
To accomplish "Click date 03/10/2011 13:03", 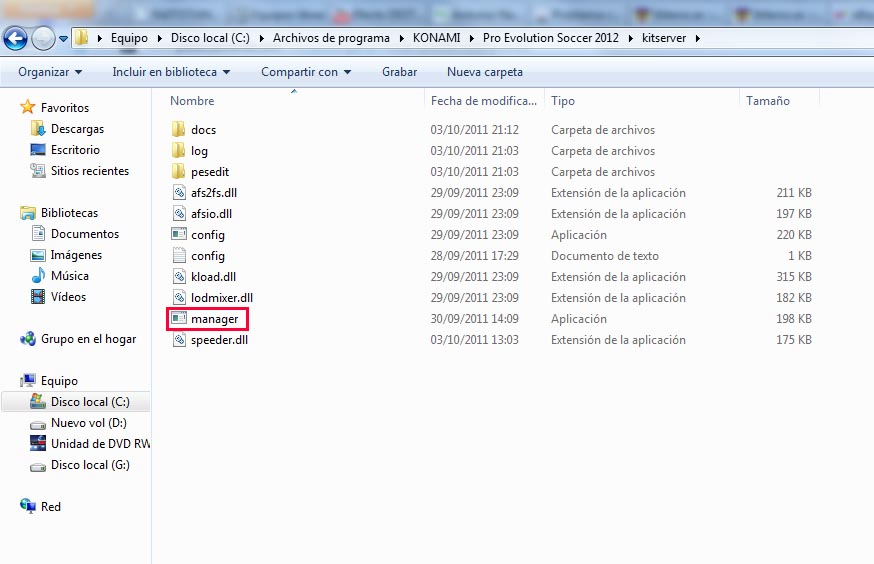I will (474, 340).
